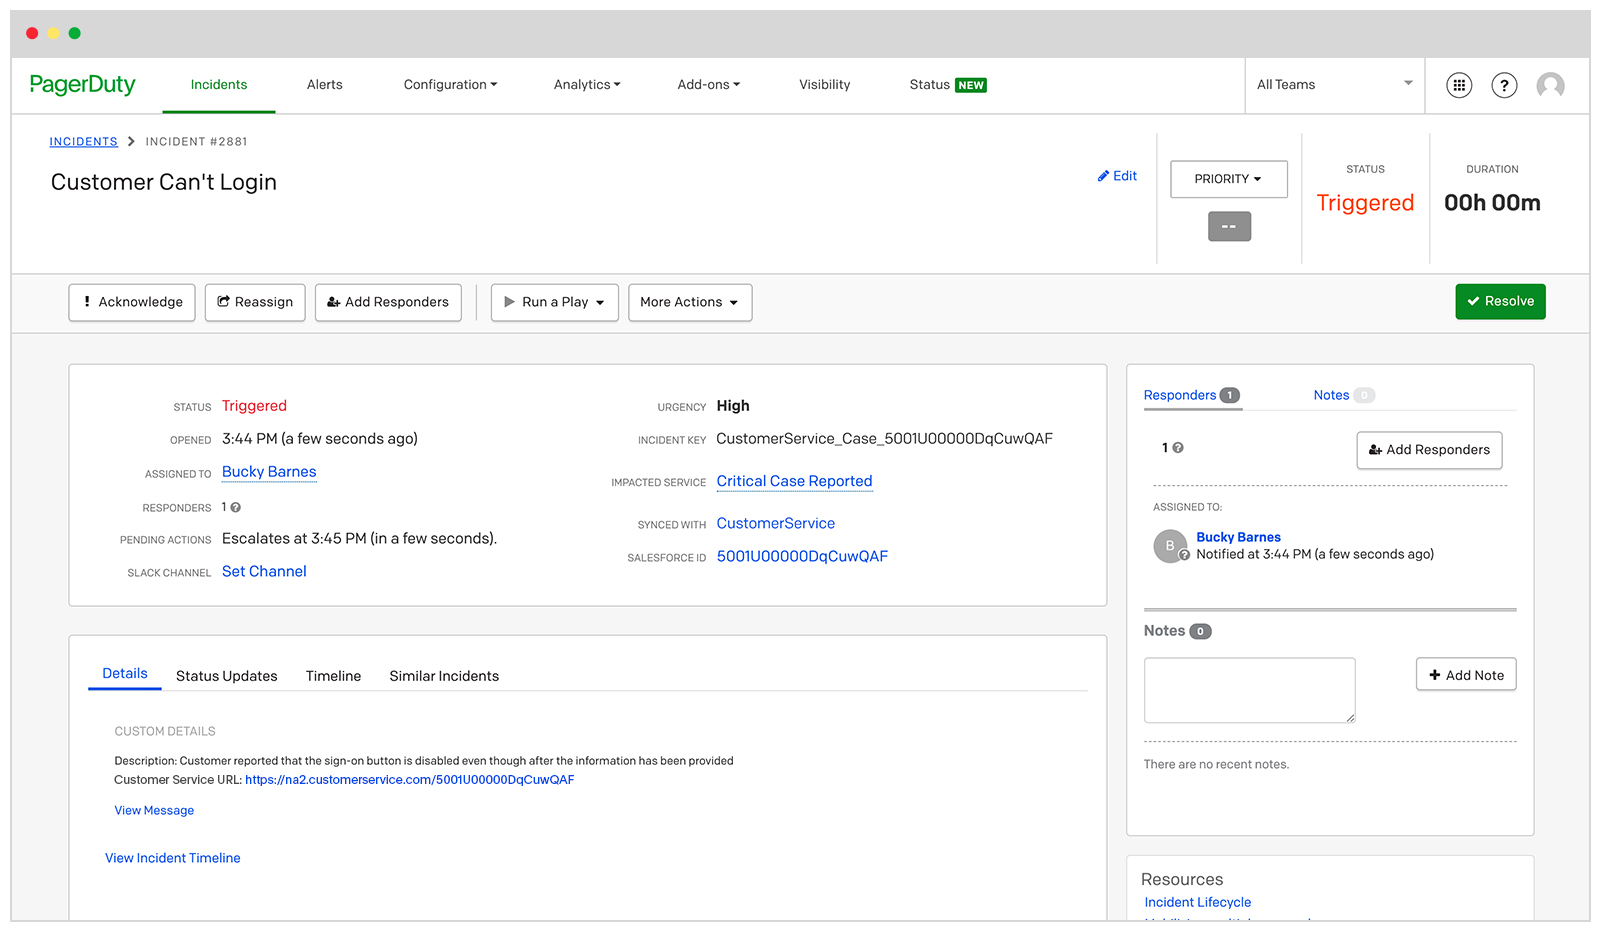Click Bucky Barnes avatar in responders panel
Viewport: 1600px width, 943px height.
tap(1170, 546)
